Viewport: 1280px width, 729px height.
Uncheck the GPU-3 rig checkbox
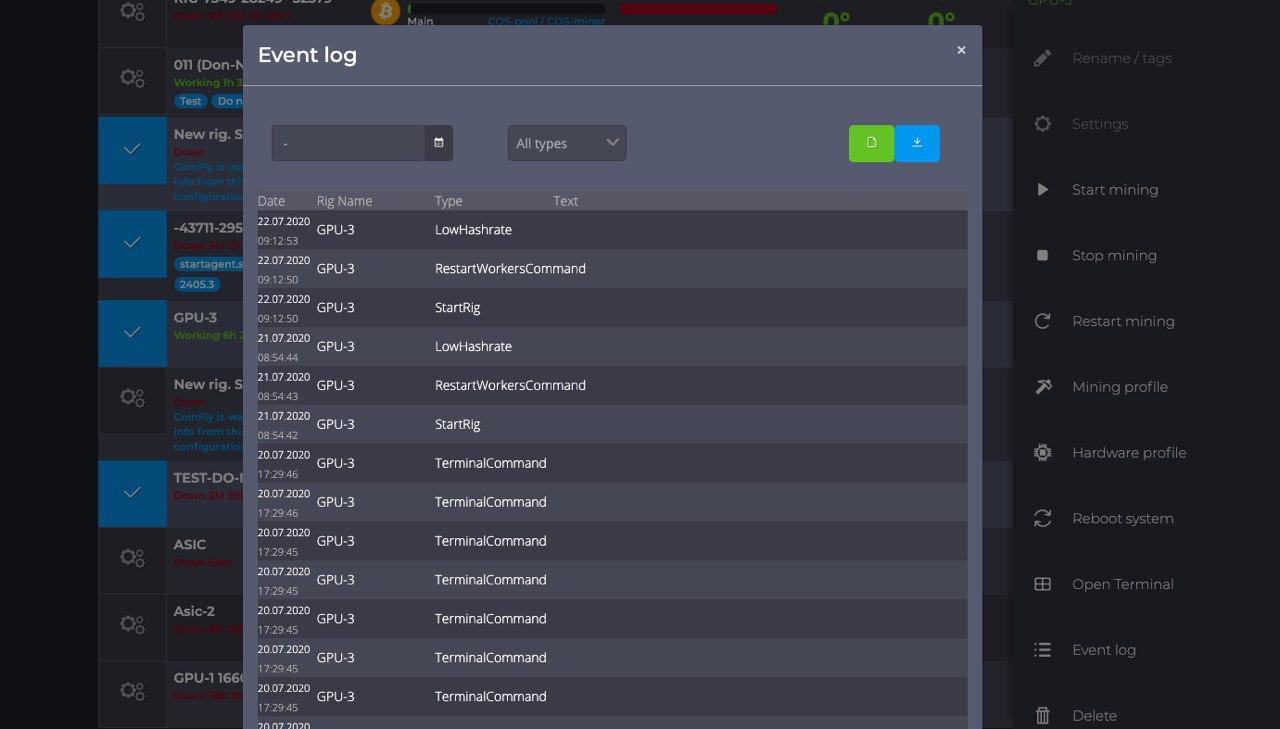(x=132, y=332)
